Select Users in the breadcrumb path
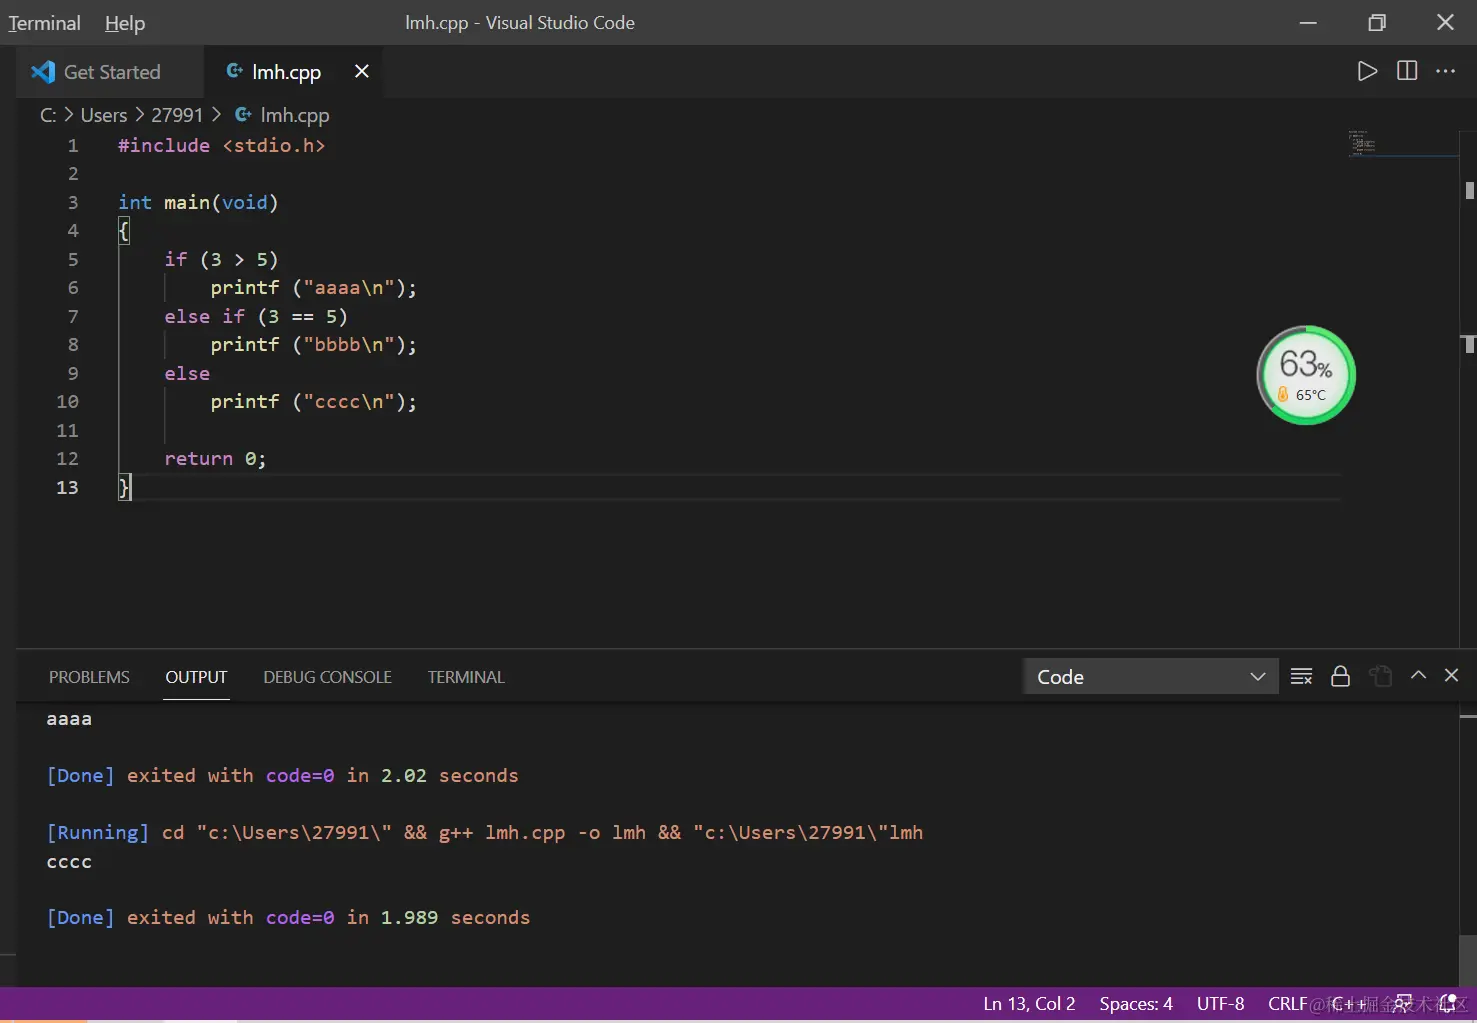Viewport: 1477px width, 1023px height. click(104, 115)
